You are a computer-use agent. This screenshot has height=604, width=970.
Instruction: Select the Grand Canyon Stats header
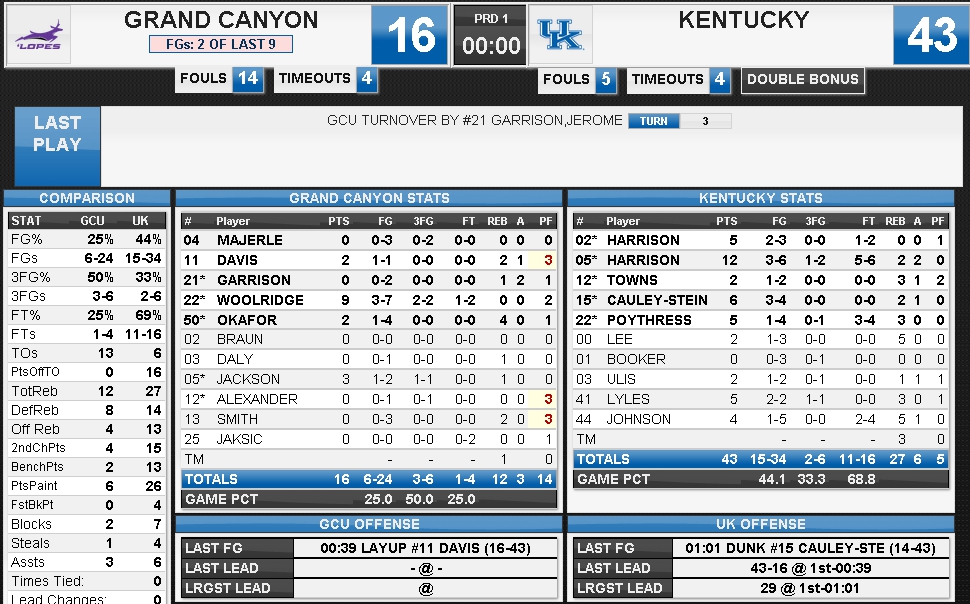tap(369, 198)
